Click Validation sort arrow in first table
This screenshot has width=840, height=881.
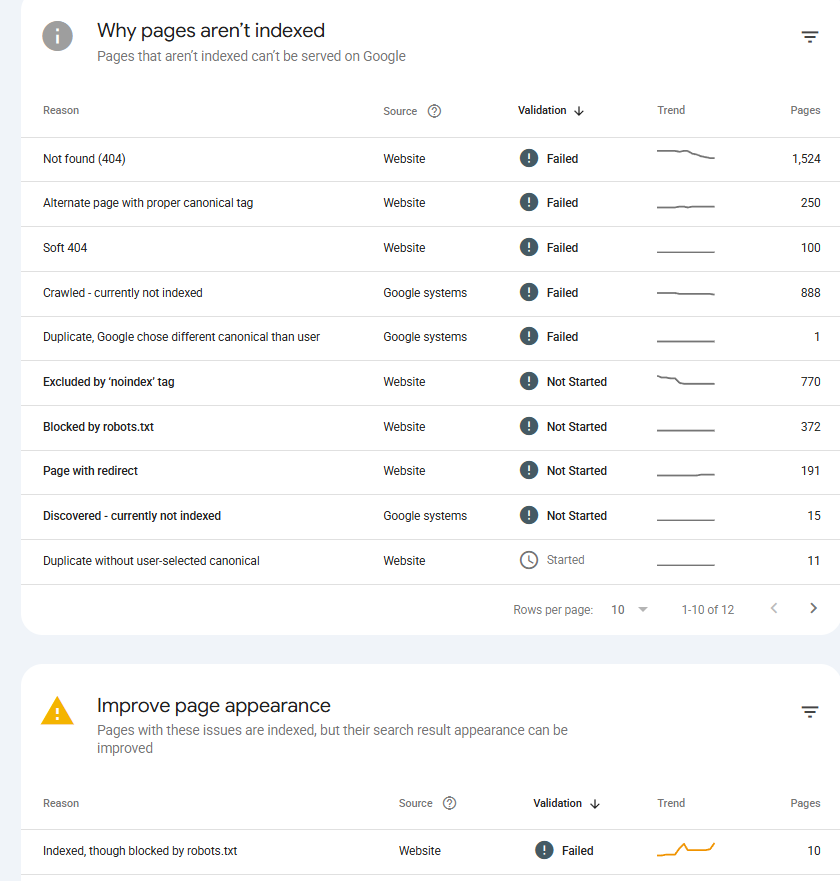pyautogui.click(x=579, y=111)
